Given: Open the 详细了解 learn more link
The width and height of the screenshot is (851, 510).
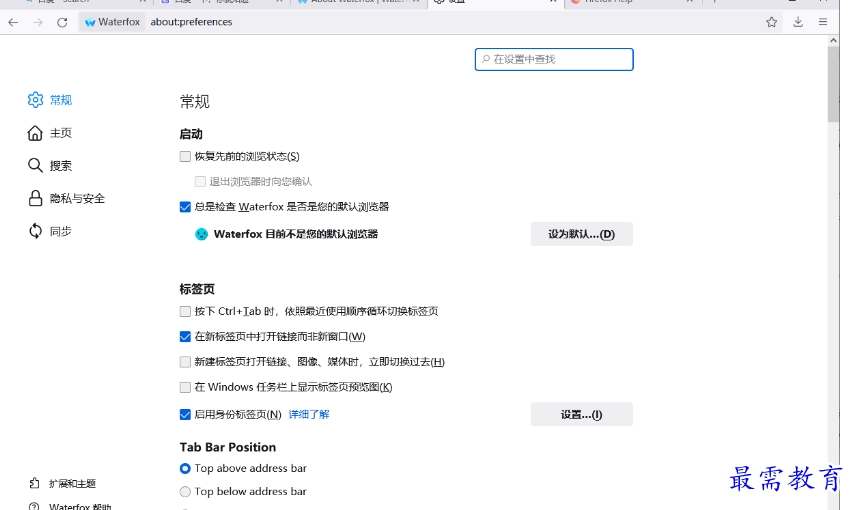Looking at the screenshot, I should click(309, 415).
